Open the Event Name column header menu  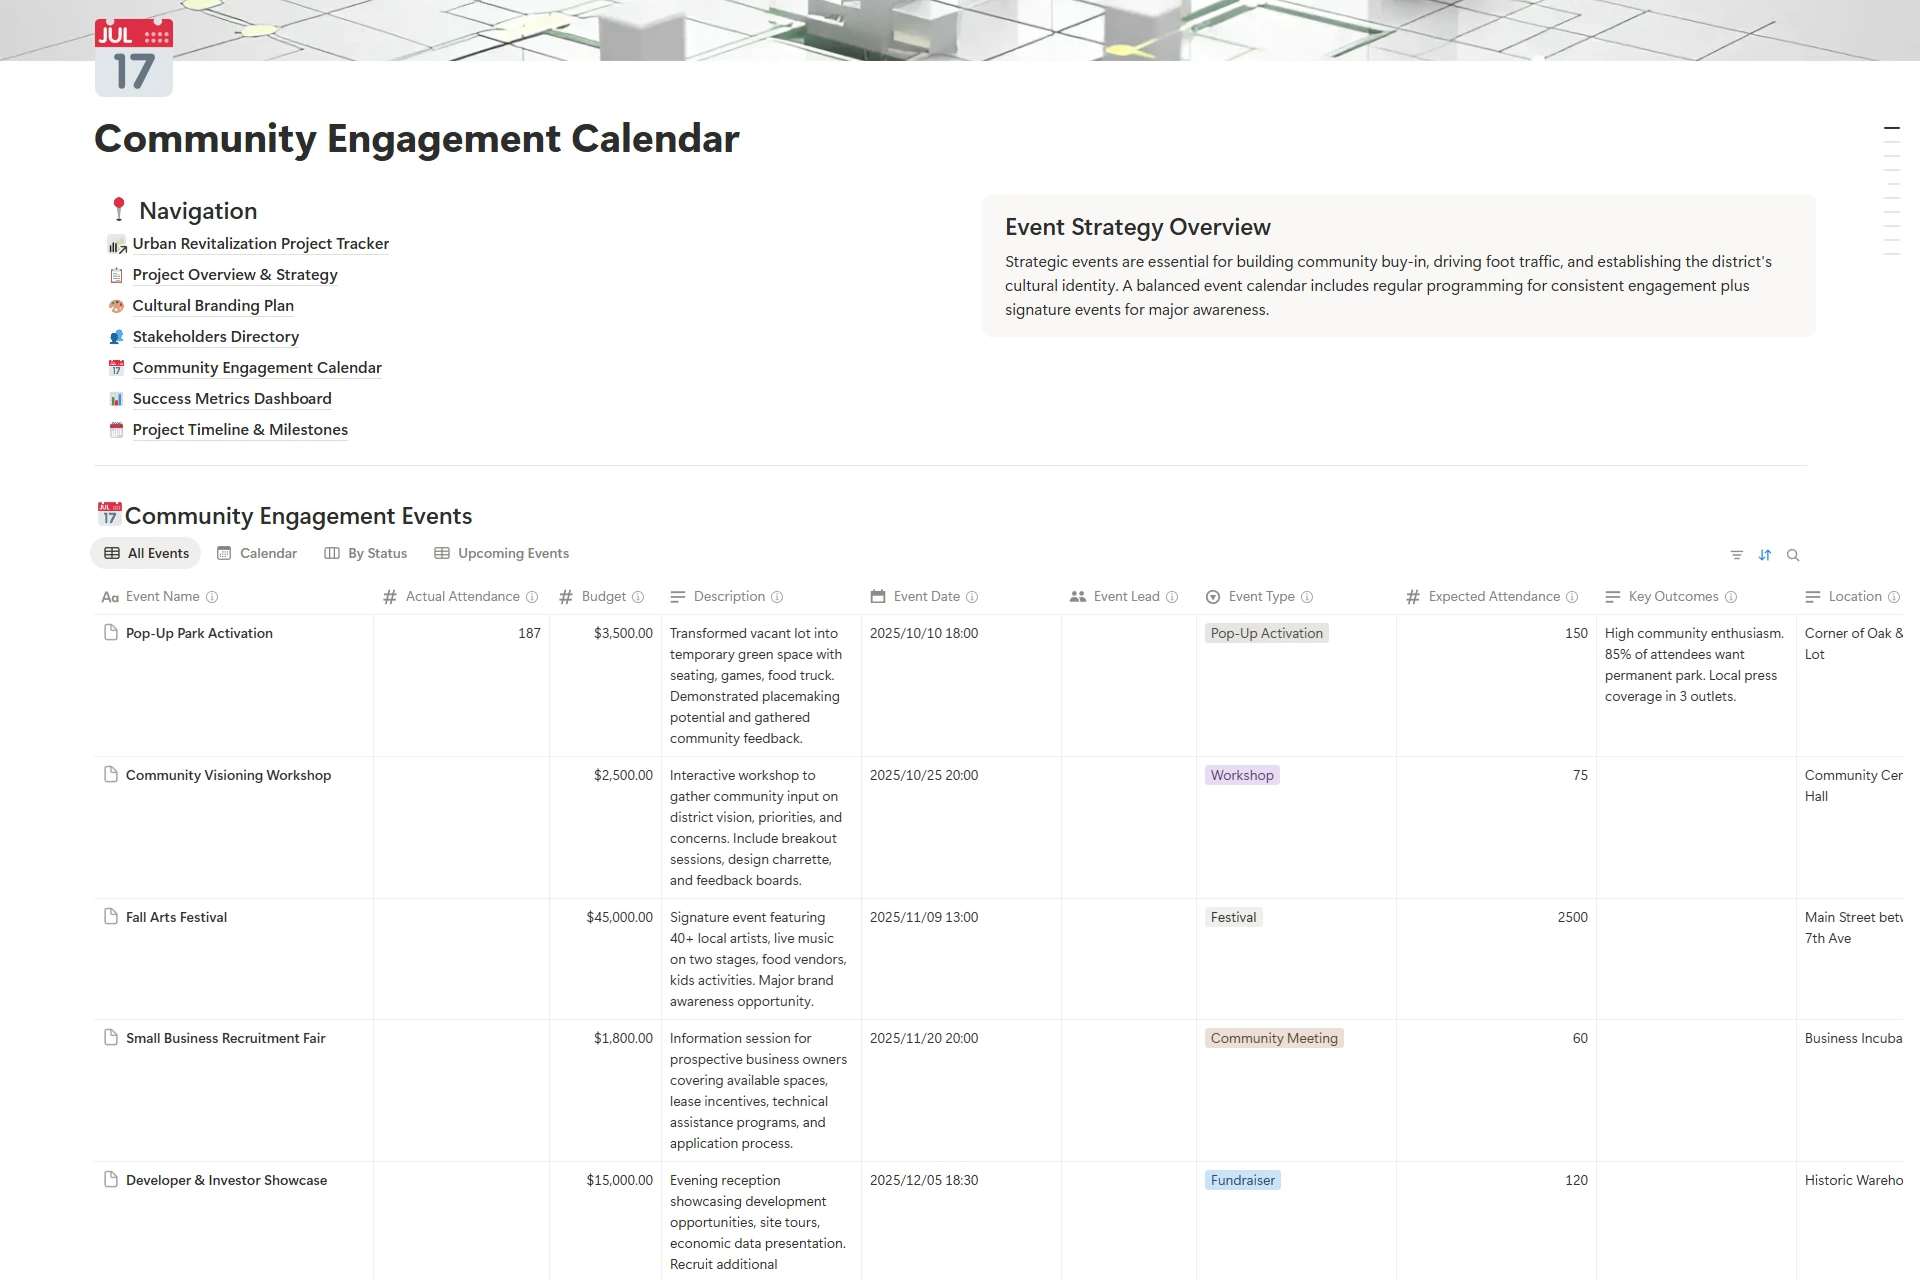(162, 597)
